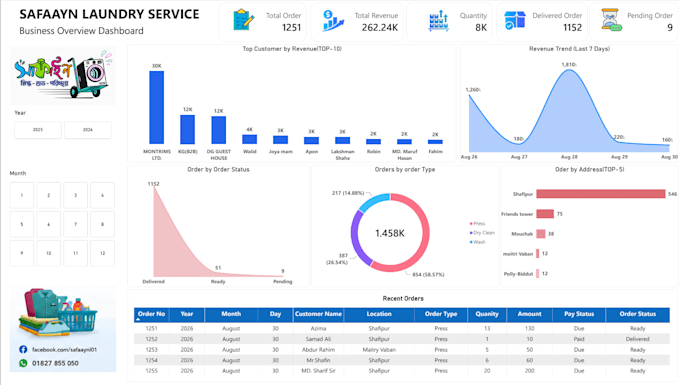The width and height of the screenshot is (680, 385).
Task: Click the Wash legend color dot
Action: pyautogui.click(x=471, y=242)
